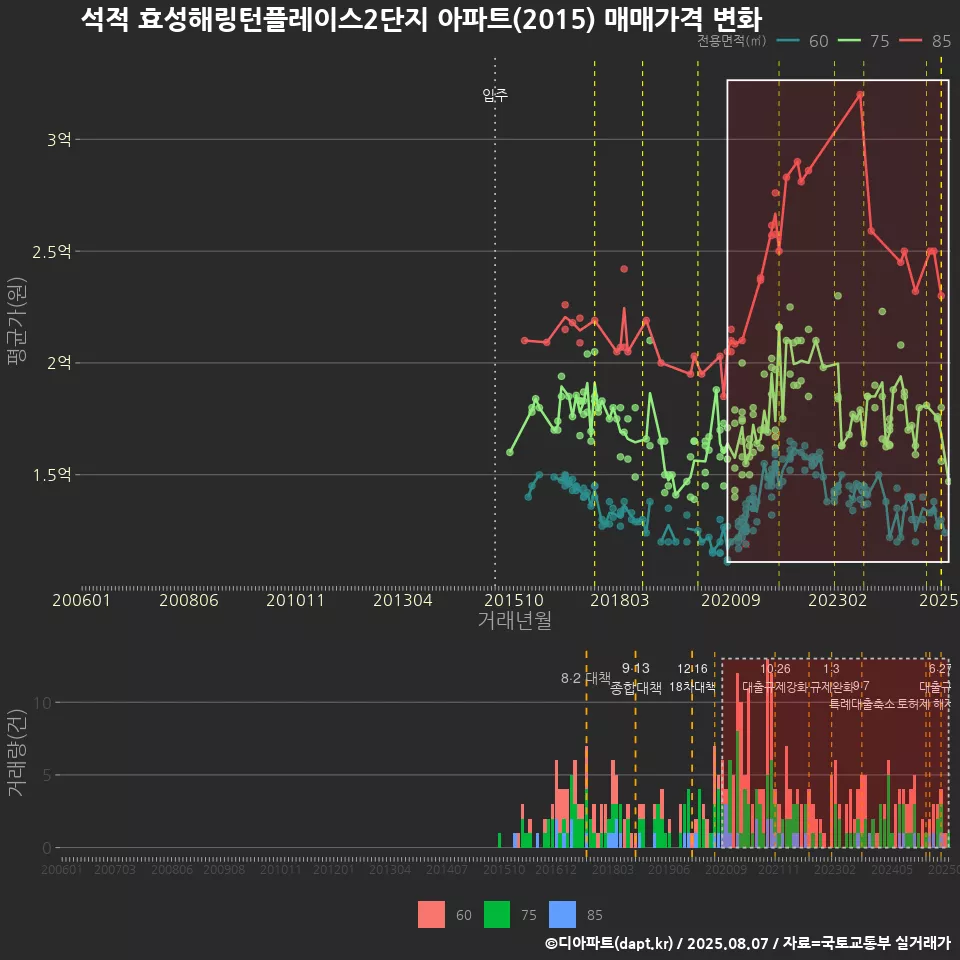Click the blue 85 square in bottom legend
Screen dimensions: 960x960
(x=563, y=914)
